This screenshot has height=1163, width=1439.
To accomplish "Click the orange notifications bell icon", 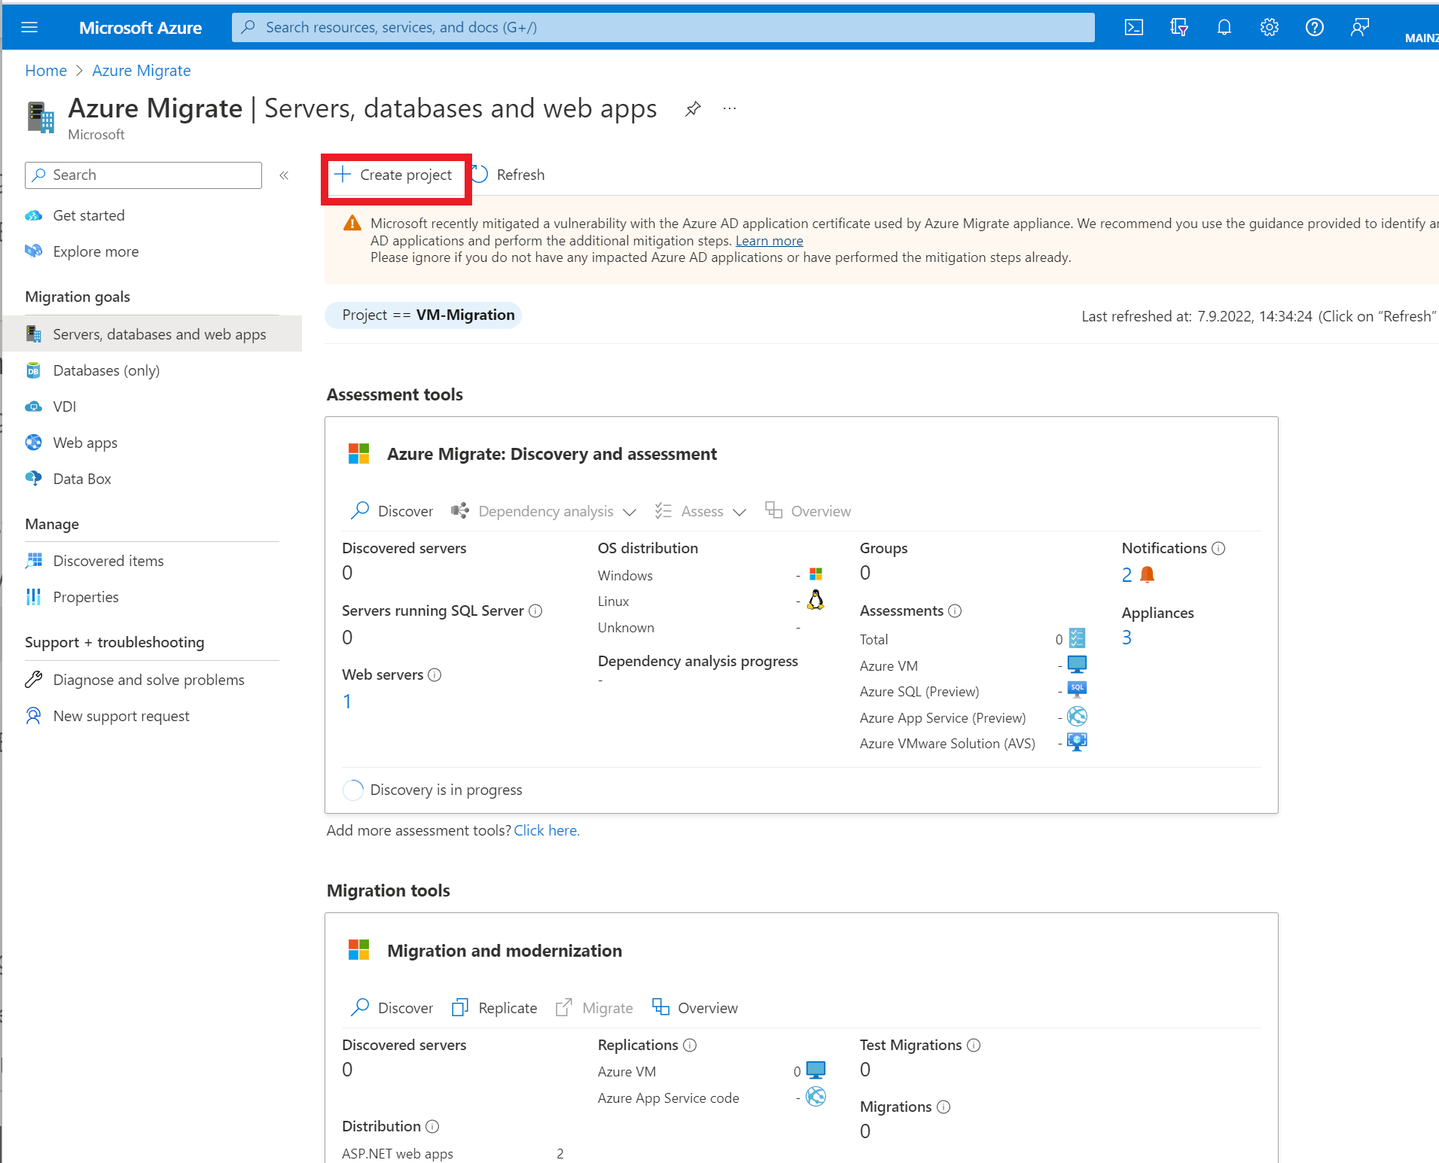I will coord(1147,574).
